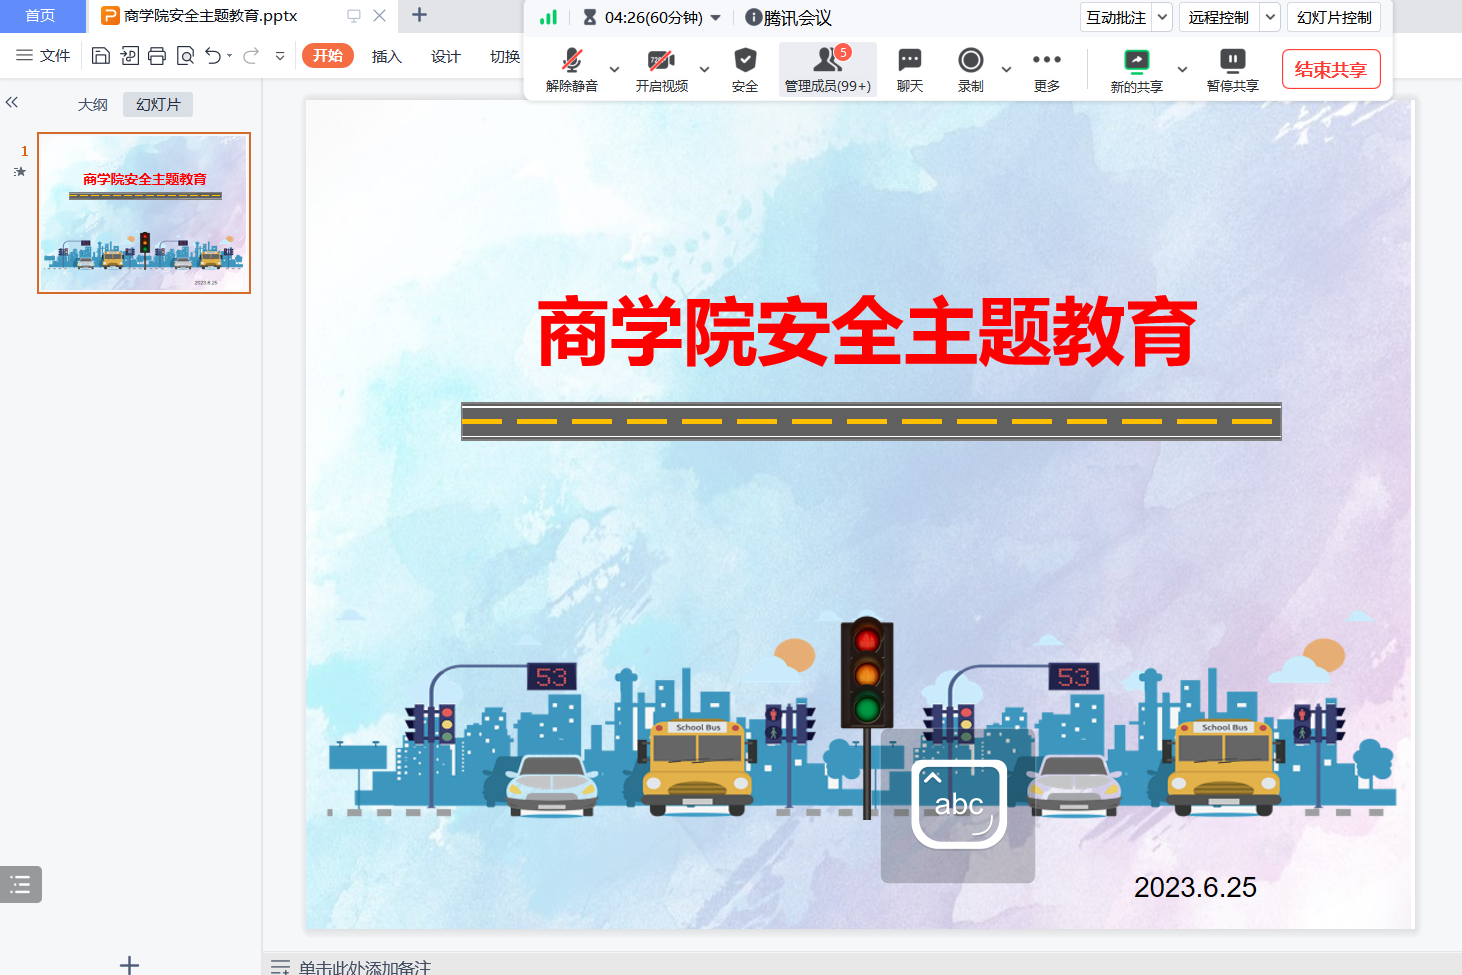Expand the audio options arrow beside 解除静音
Image resolution: width=1462 pixels, height=975 pixels.
coord(614,70)
